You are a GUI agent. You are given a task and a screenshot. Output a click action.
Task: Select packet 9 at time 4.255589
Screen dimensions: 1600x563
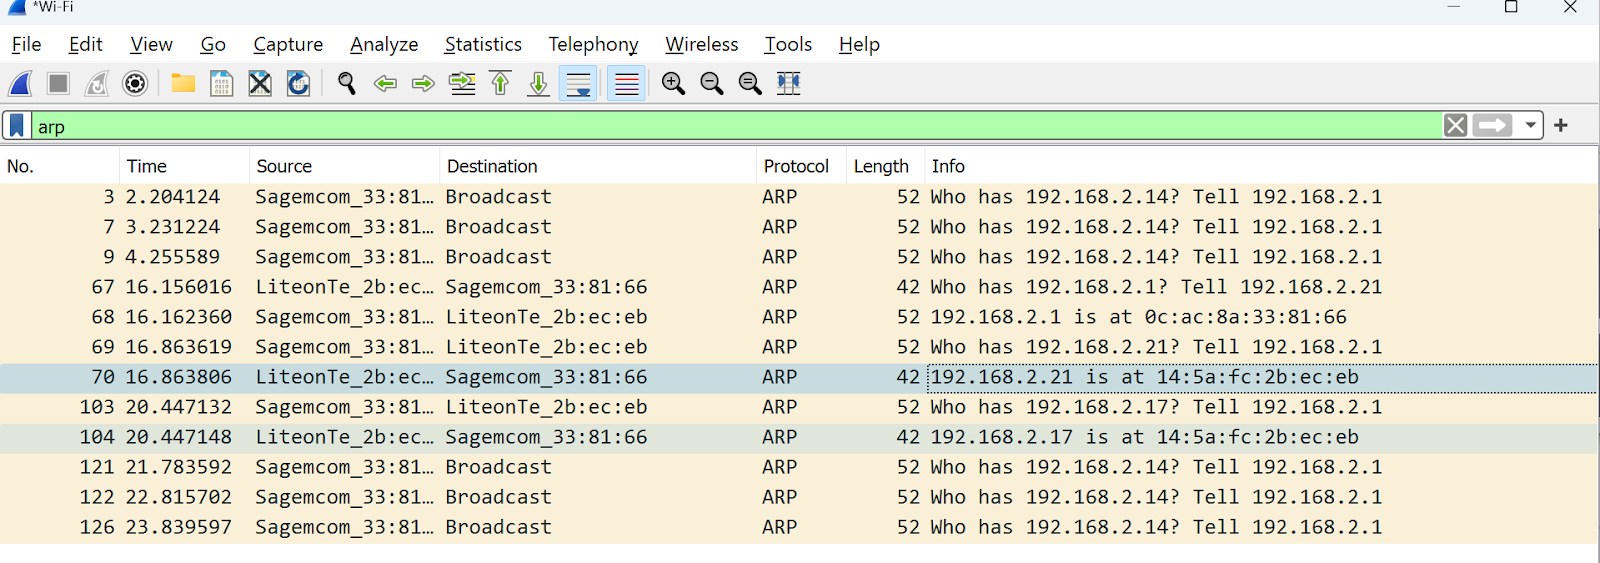[x=799, y=257]
